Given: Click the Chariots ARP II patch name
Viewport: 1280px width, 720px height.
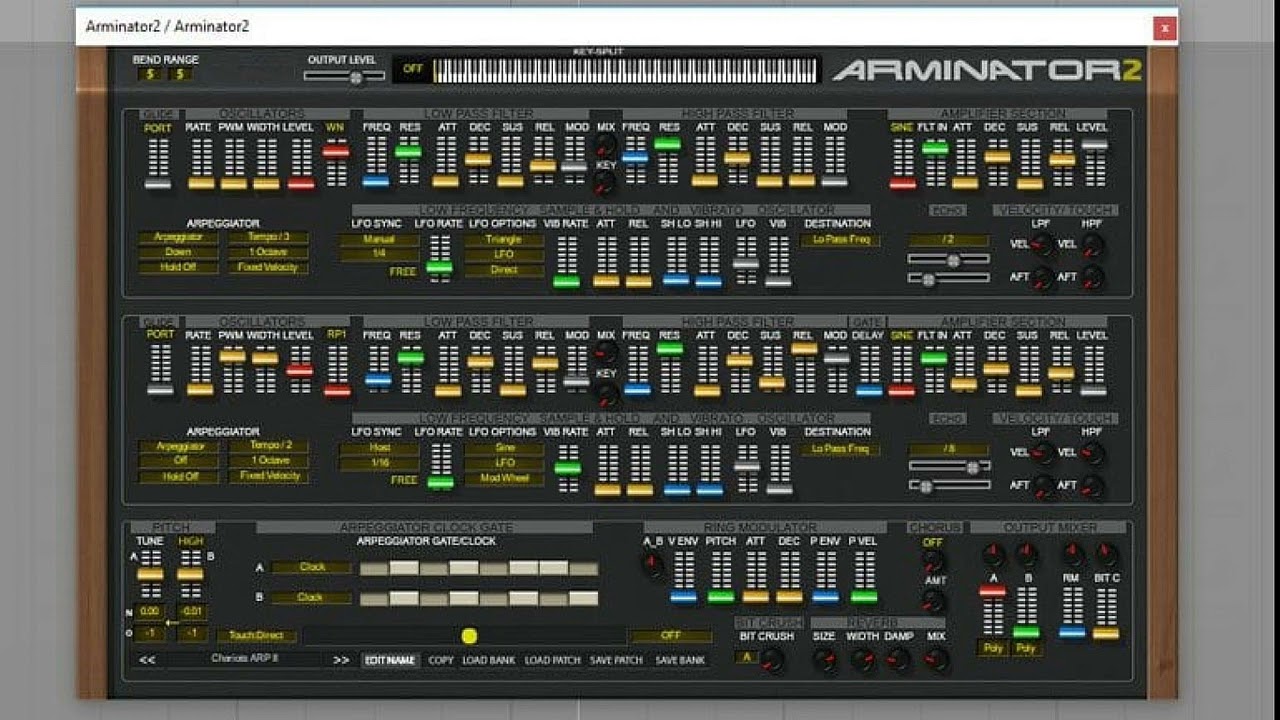Looking at the screenshot, I should [x=244, y=659].
